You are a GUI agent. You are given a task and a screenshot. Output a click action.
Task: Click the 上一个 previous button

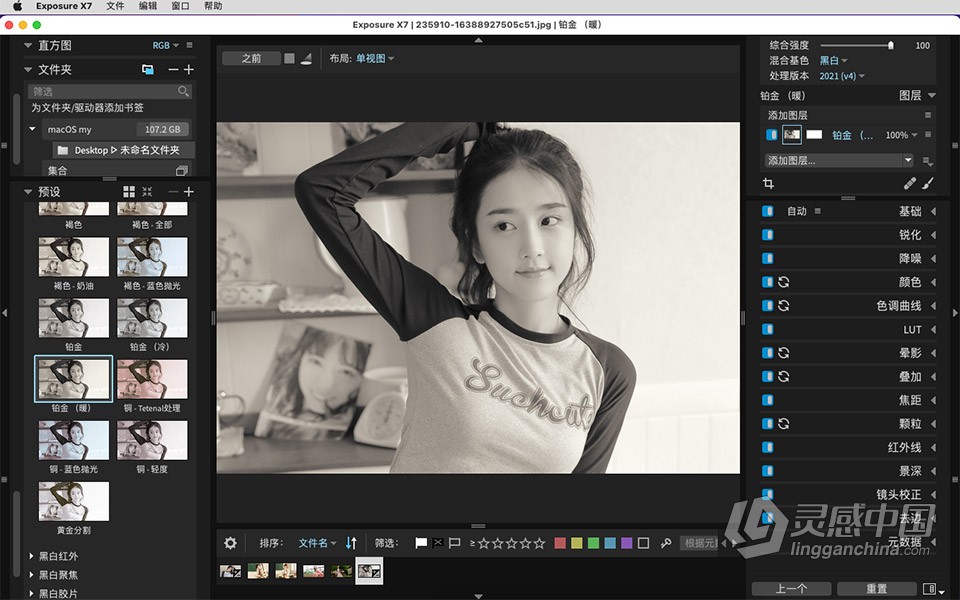[x=791, y=588]
